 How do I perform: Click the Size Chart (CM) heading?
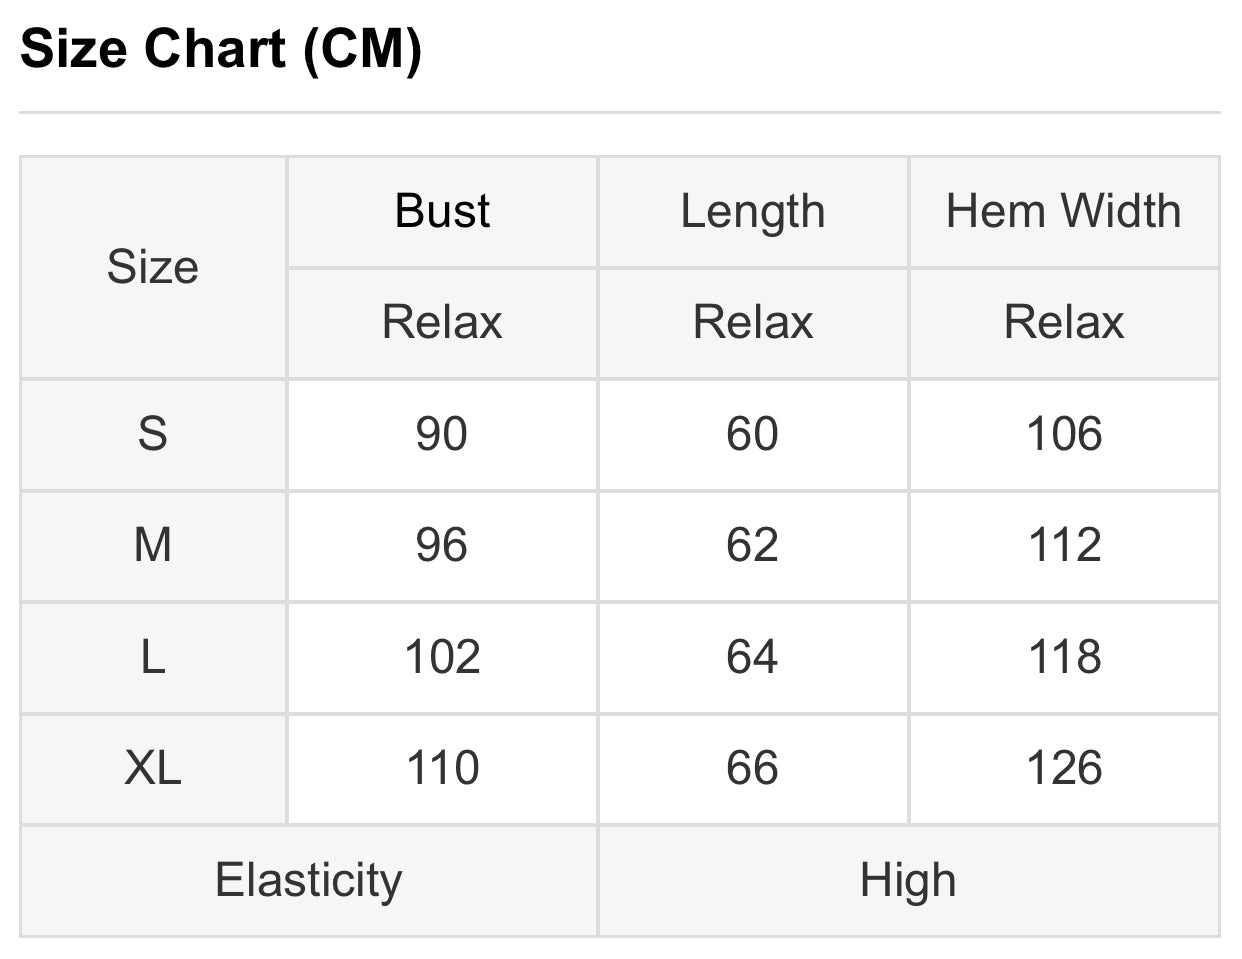coord(221,48)
